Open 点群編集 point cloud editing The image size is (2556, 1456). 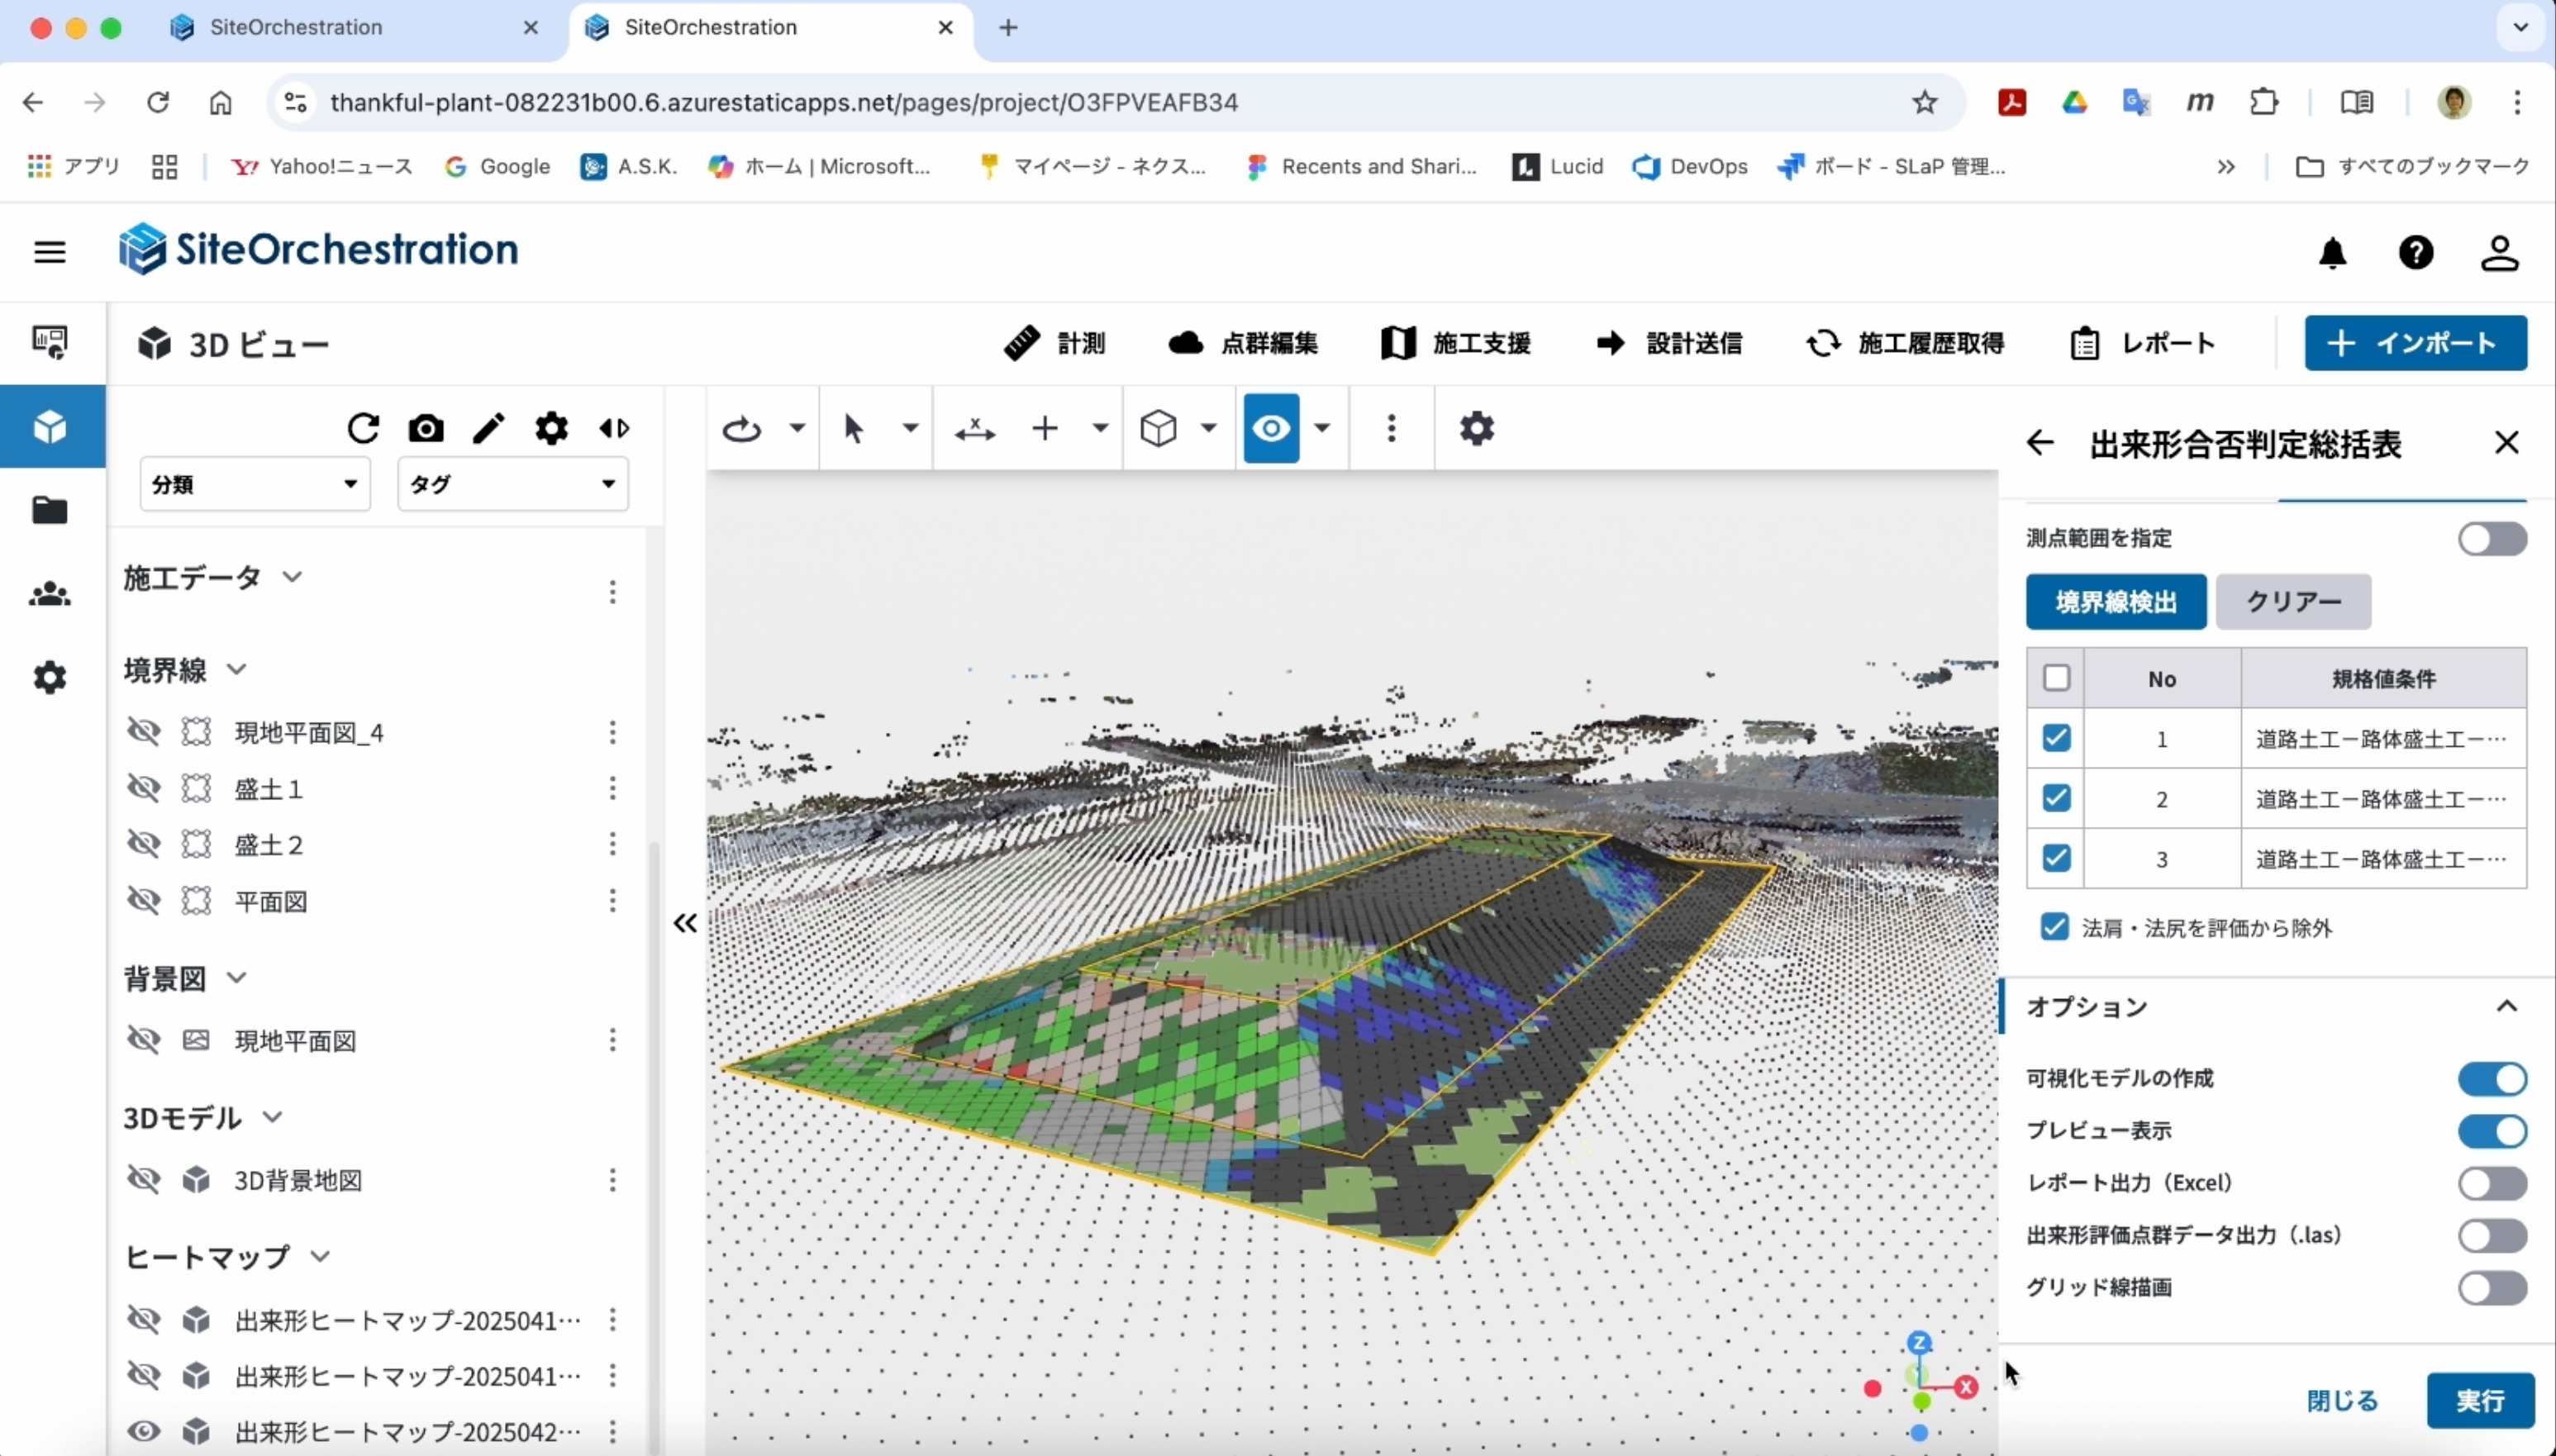point(1243,343)
